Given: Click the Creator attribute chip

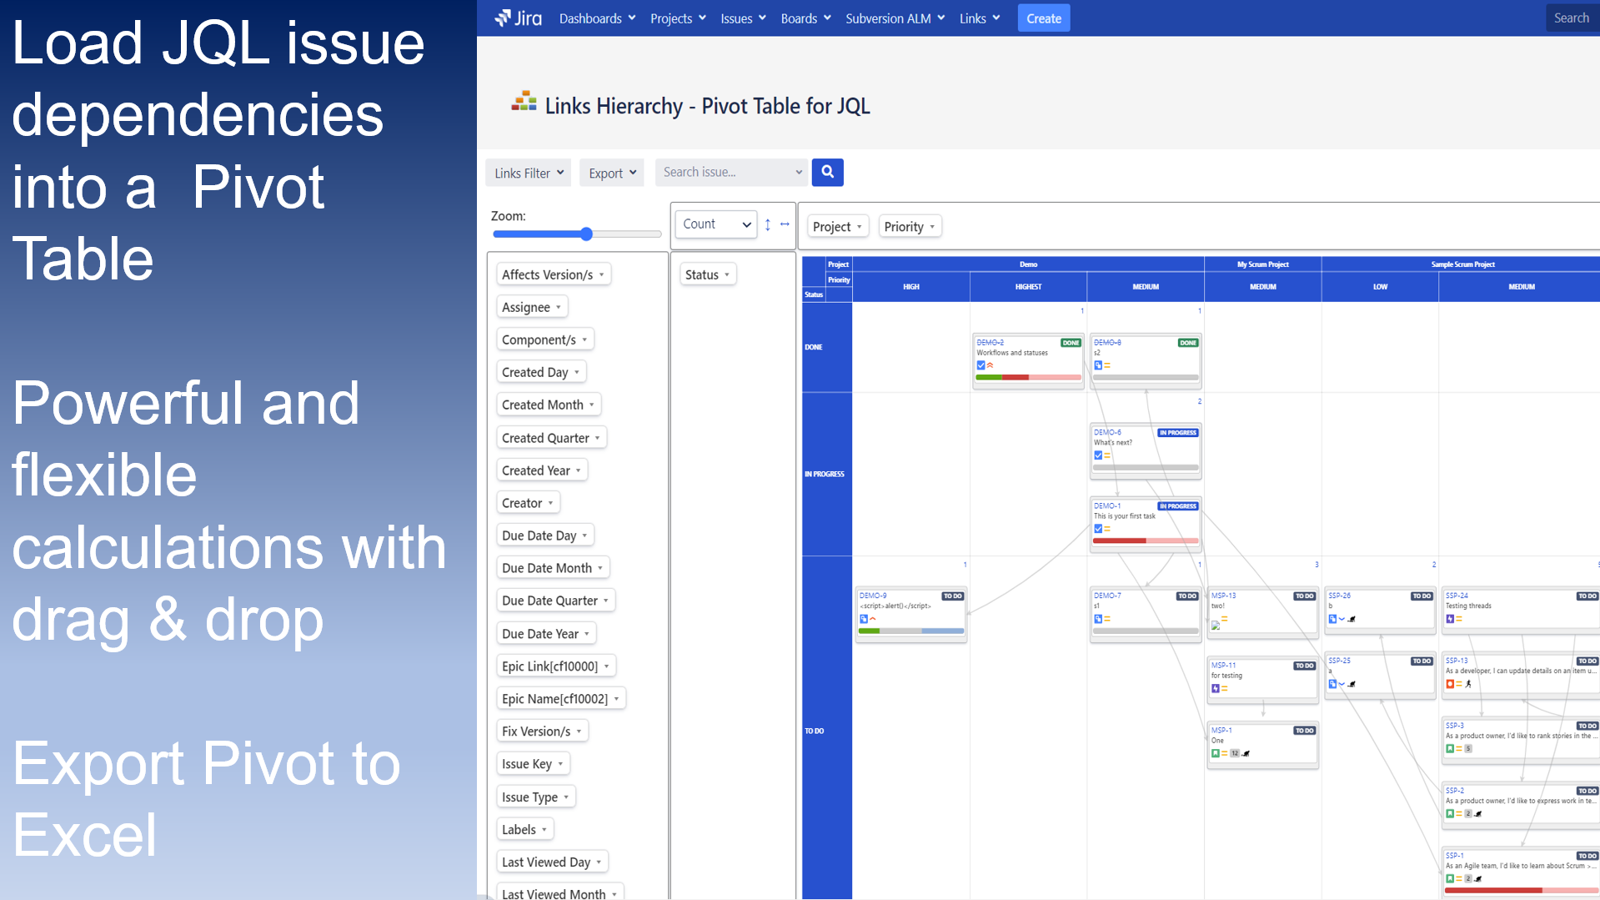Looking at the screenshot, I should tap(528, 503).
